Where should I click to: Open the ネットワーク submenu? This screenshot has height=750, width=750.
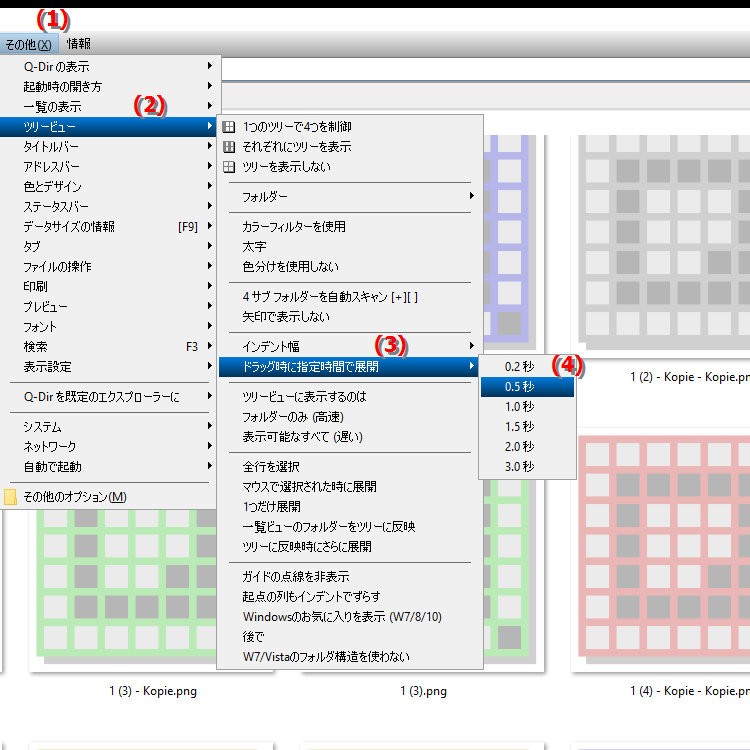click(108, 447)
